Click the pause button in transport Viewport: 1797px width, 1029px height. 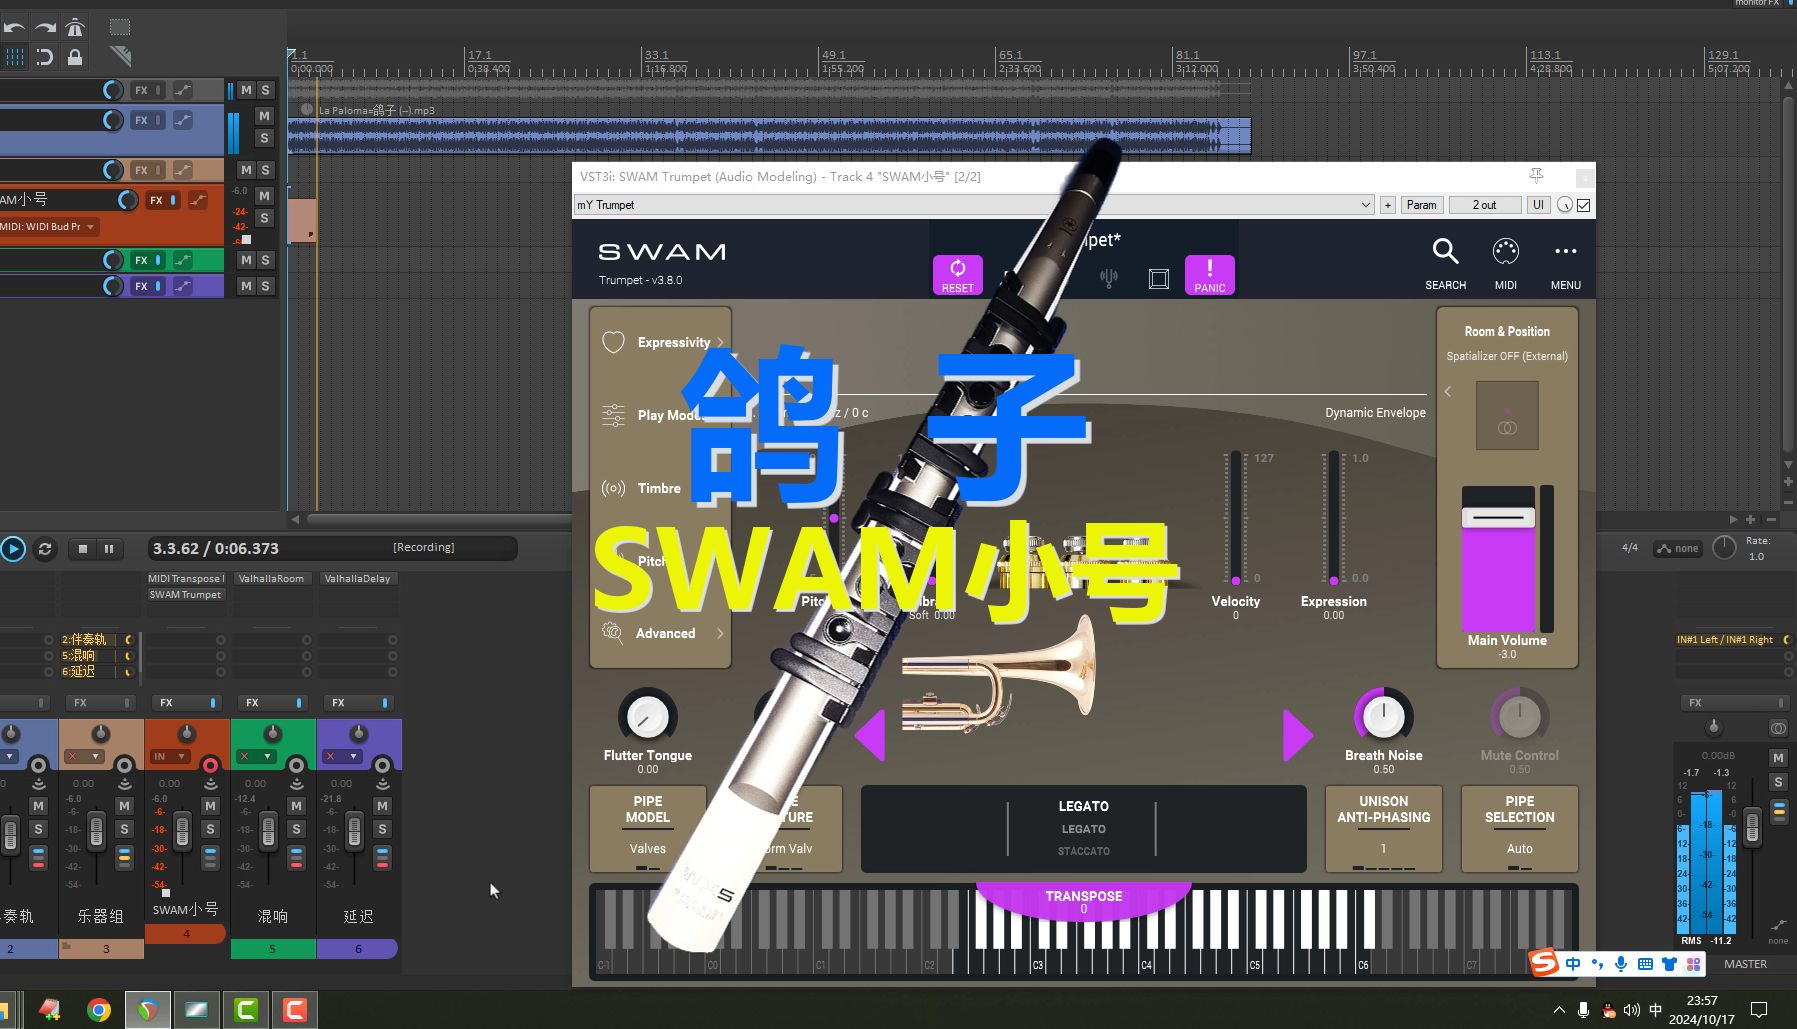109,548
